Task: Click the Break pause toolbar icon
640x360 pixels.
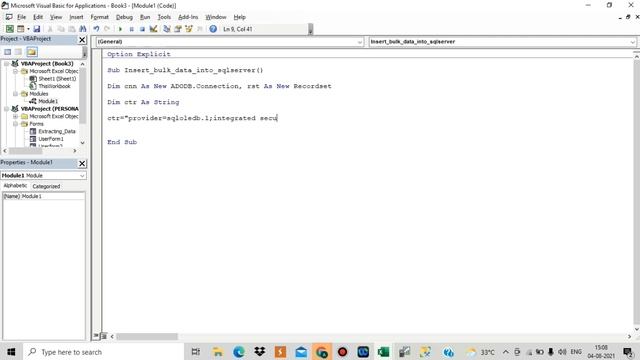Action: click(x=131, y=29)
